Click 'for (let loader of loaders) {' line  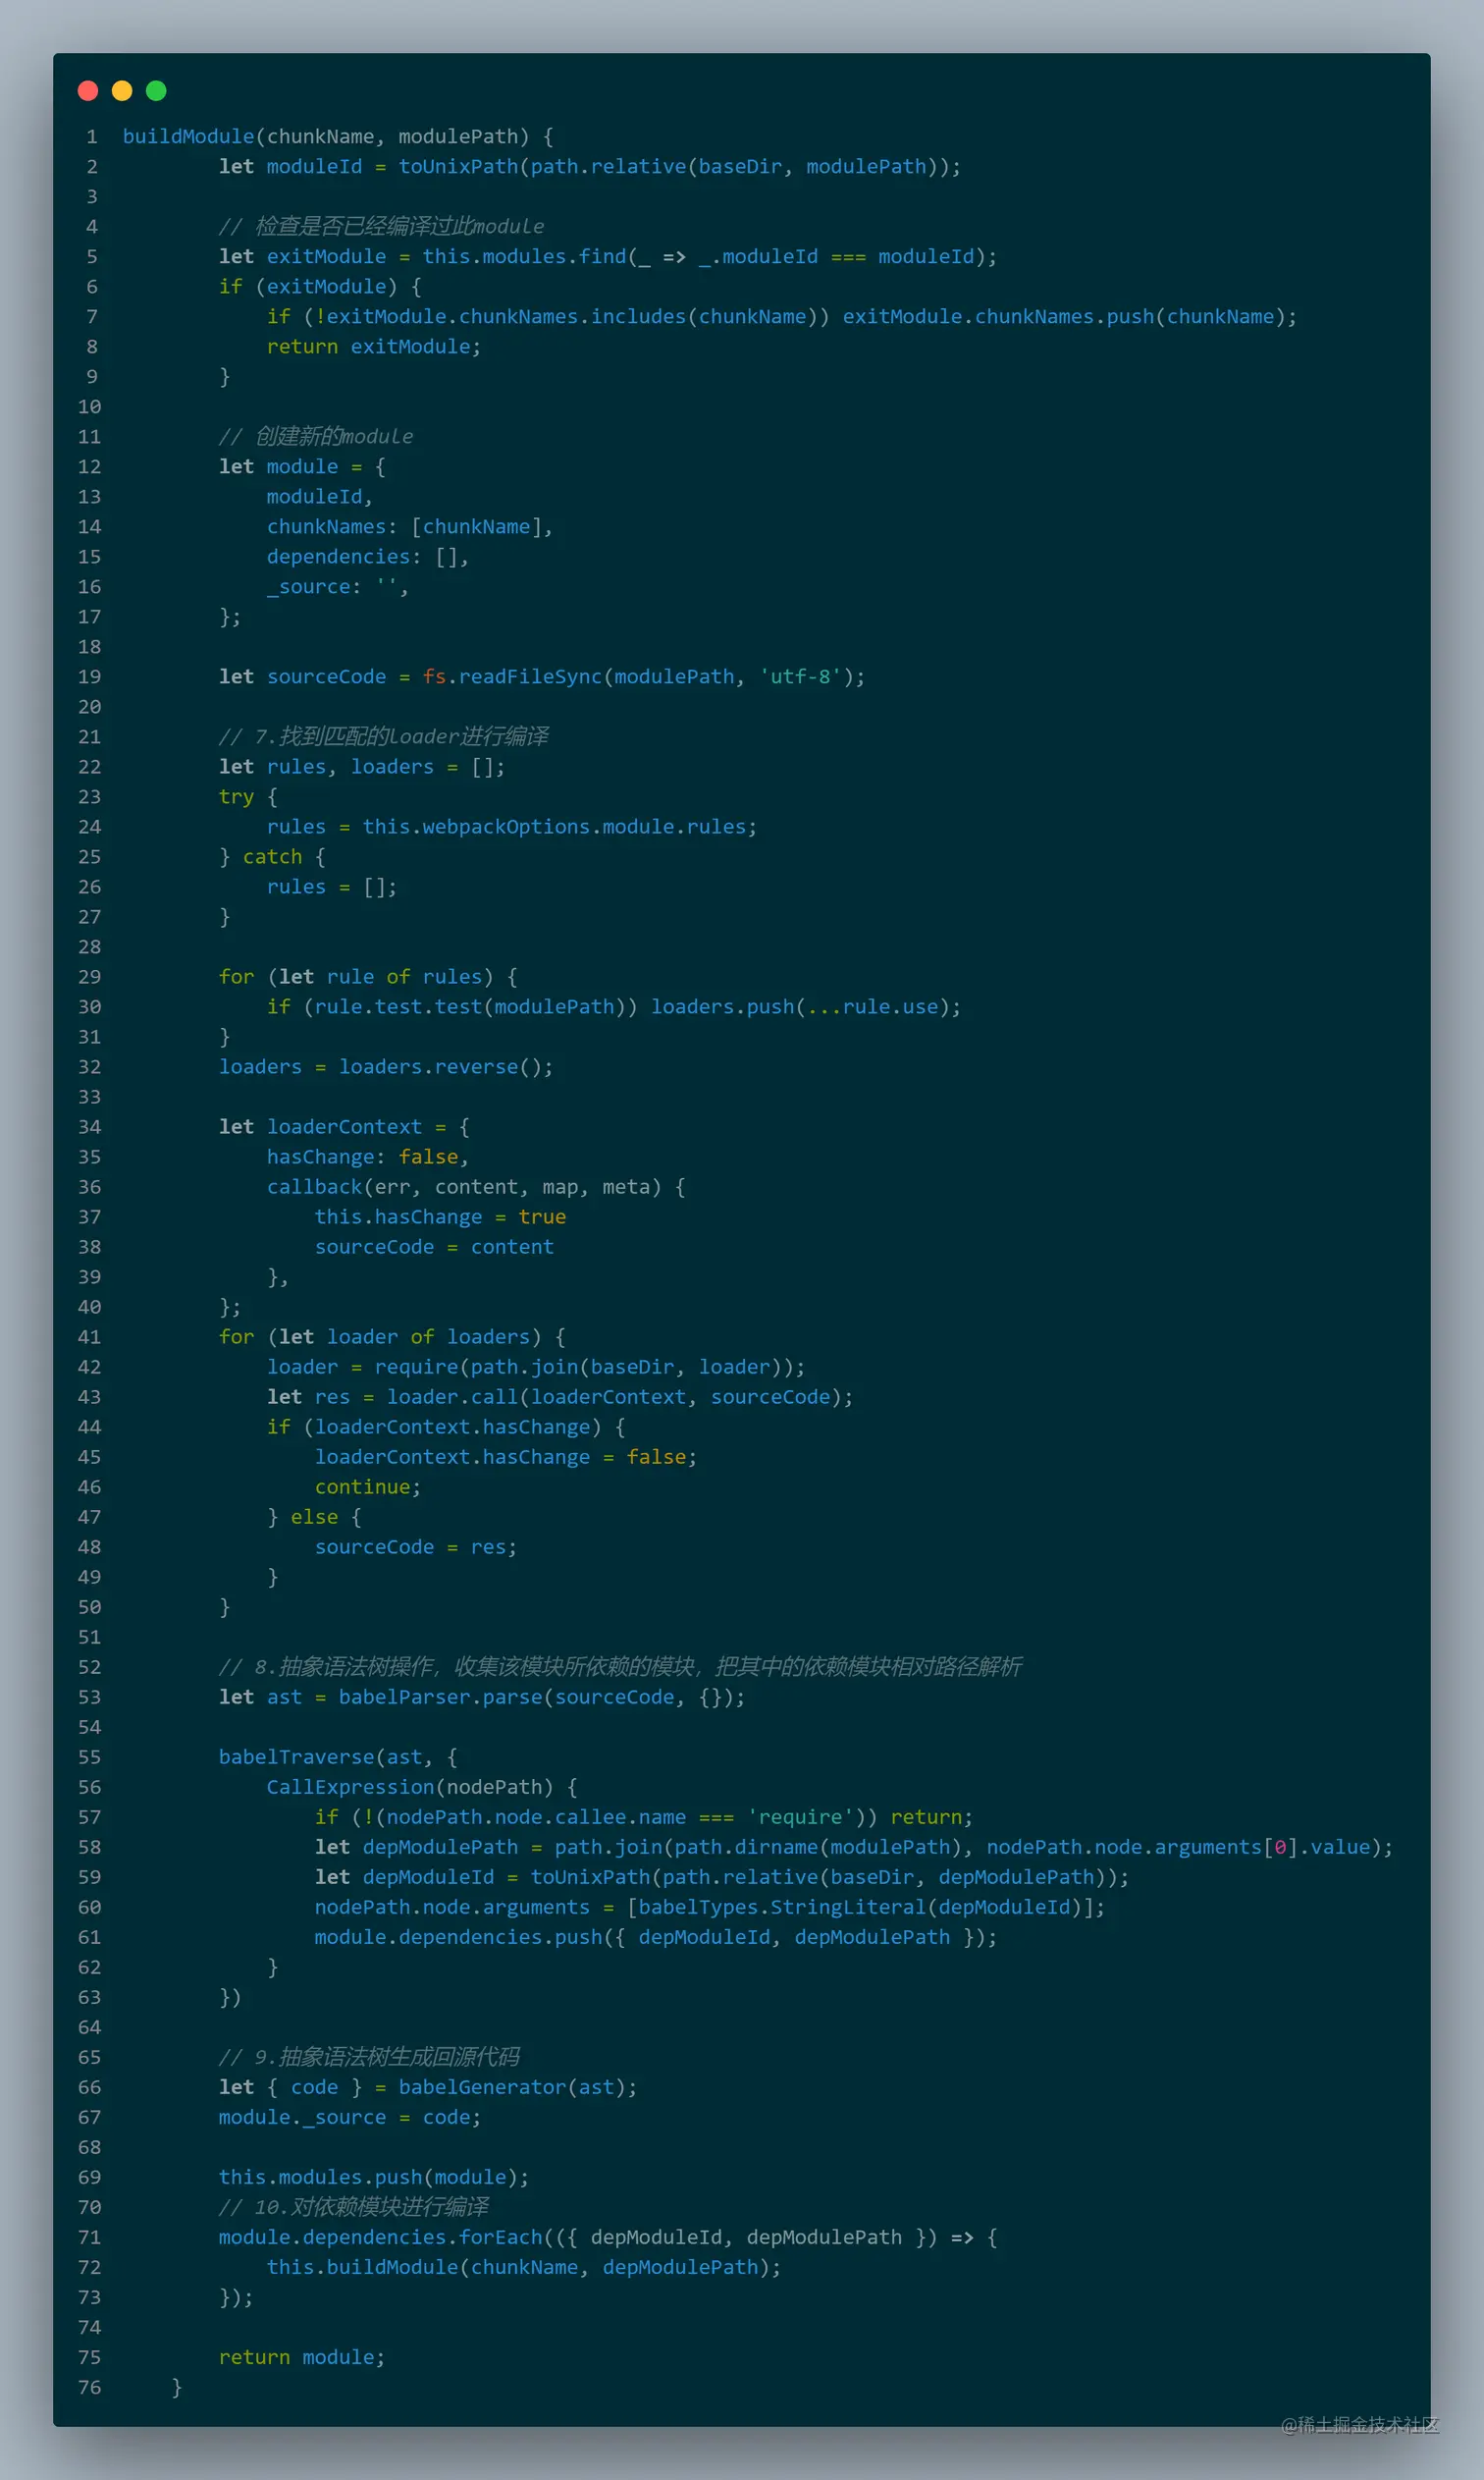392,1336
